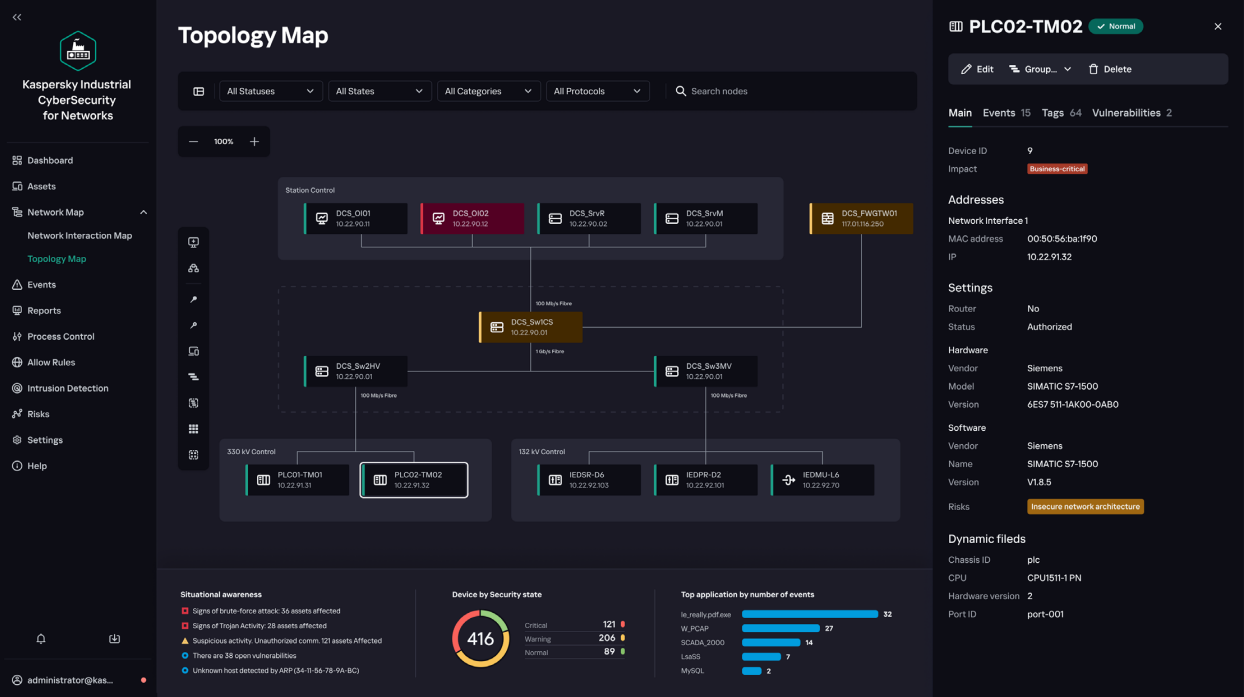
Task: Click the Search nodes field
Action: coord(790,91)
